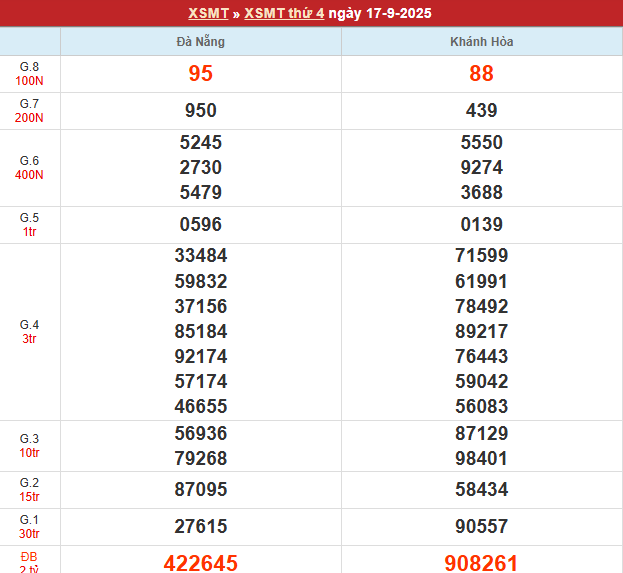Click G.3 number 87129
This screenshot has width=623, height=573.
point(482,434)
